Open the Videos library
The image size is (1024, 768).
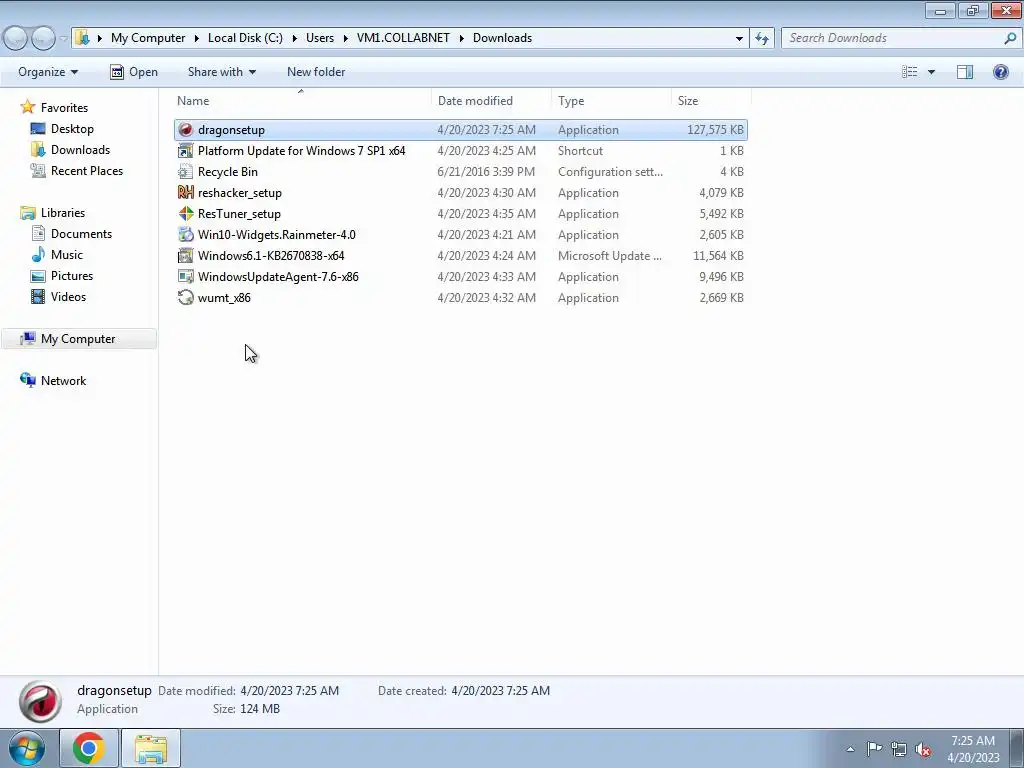pyautogui.click(x=68, y=296)
